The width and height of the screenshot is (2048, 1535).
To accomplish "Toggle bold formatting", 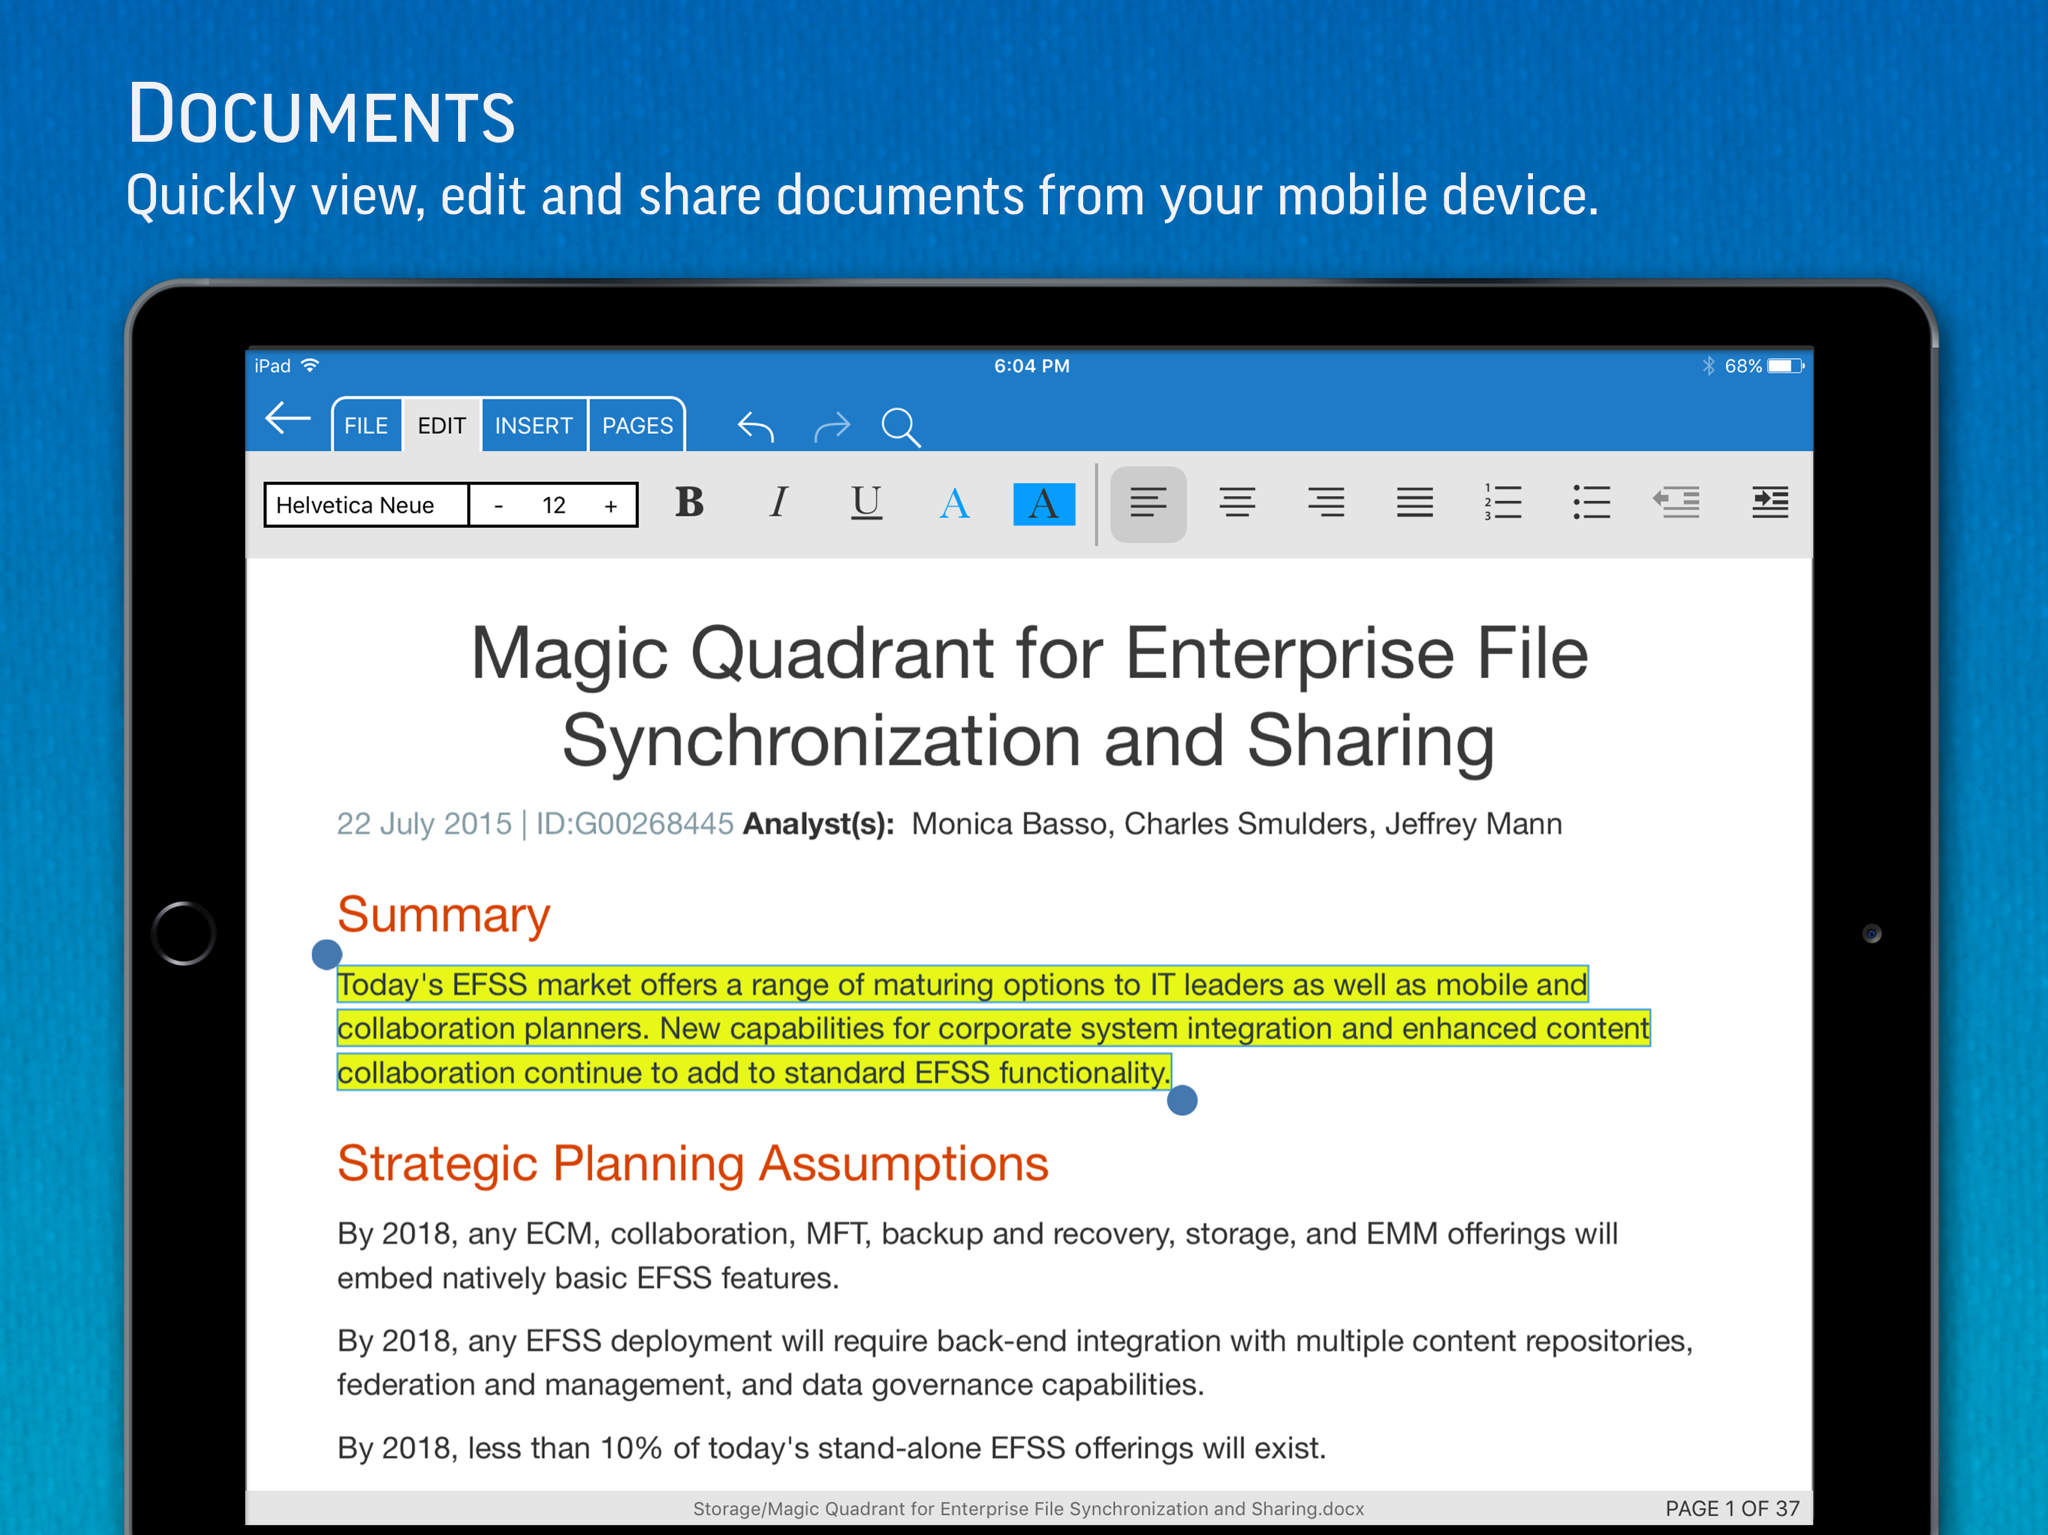I will click(689, 502).
